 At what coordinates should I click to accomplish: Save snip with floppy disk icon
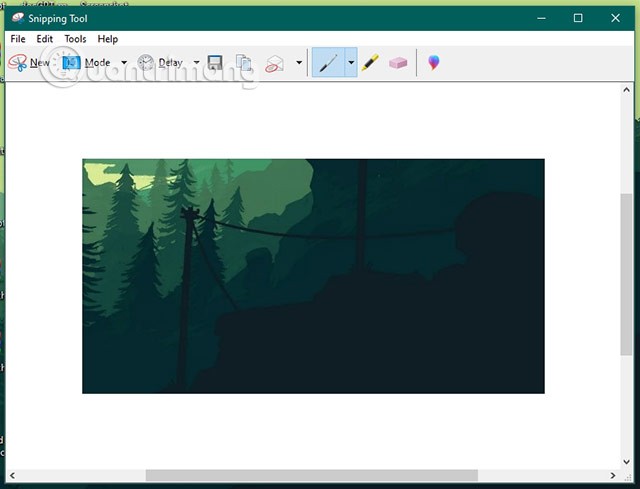point(215,63)
